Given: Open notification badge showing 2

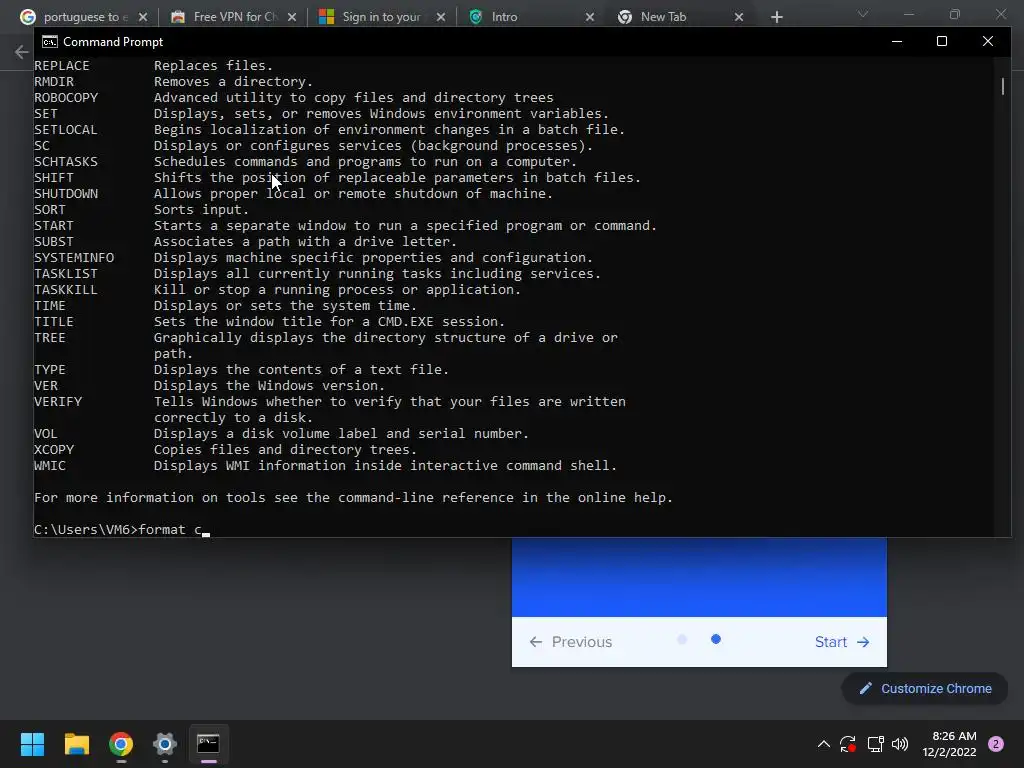Looking at the screenshot, I should coord(996,744).
